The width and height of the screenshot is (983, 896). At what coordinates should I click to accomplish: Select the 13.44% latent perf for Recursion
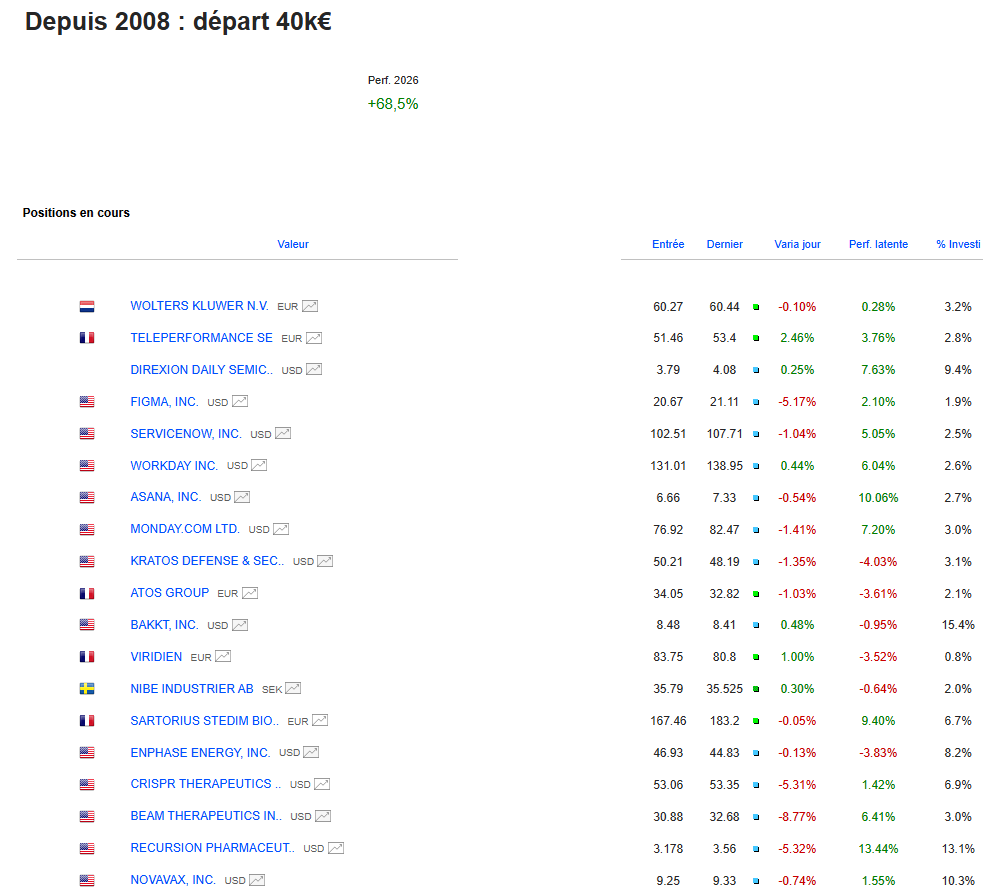click(x=878, y=849)
